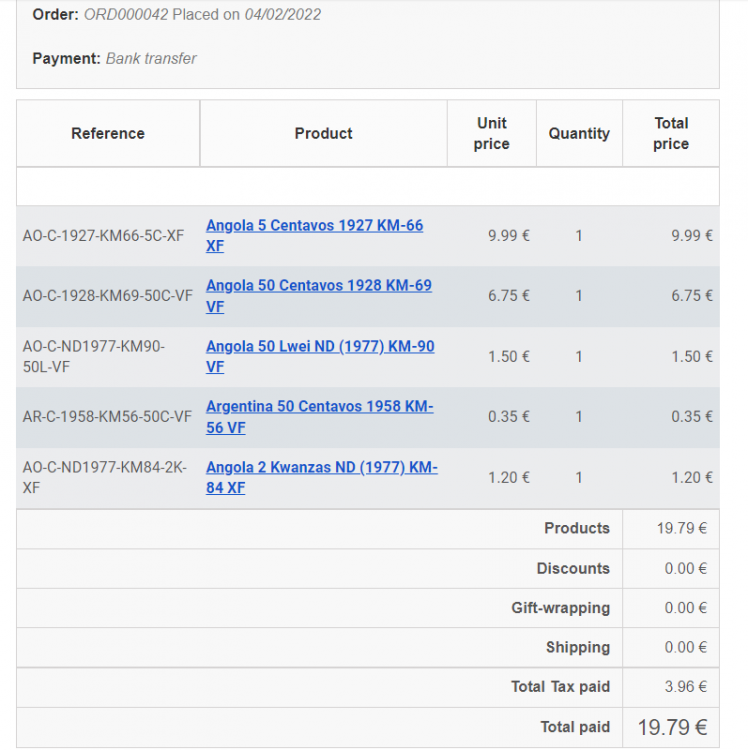The width and height of the screenshot is (748, 750).
Task: Select reference AO-C-ND1977-KM84-2K-XF
Action: click(105, 477)
